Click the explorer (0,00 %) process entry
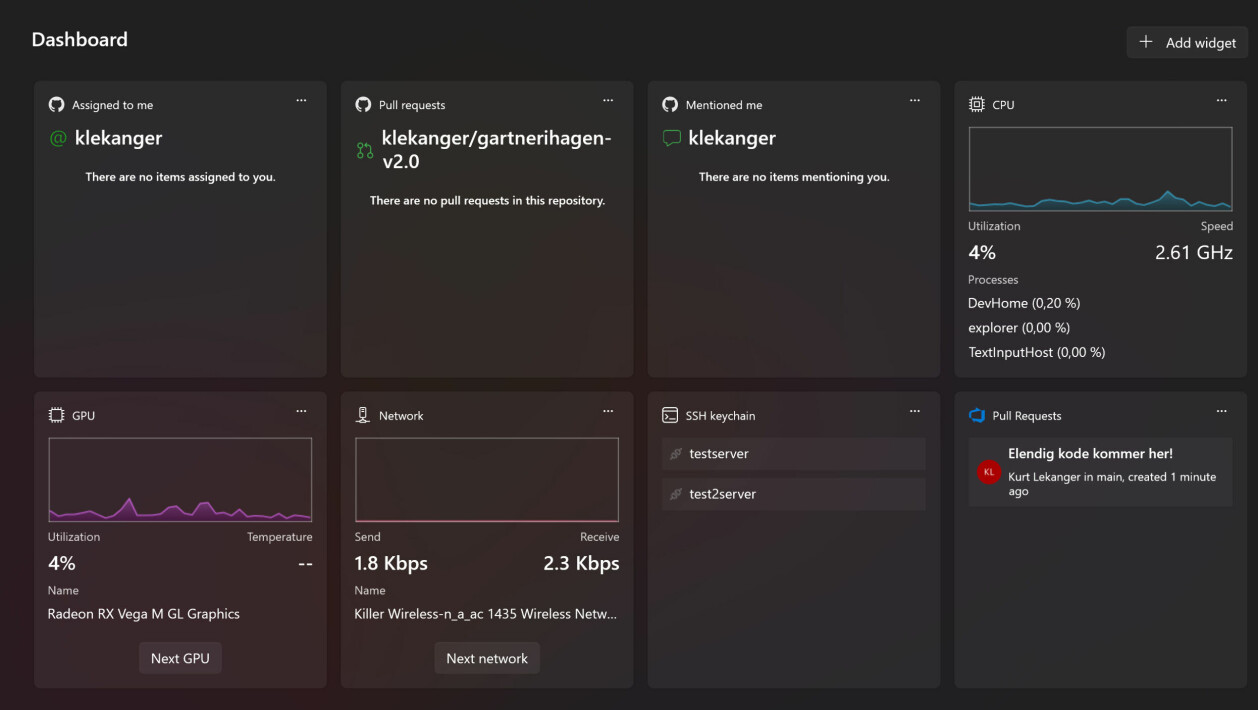 coord(1019,328)
